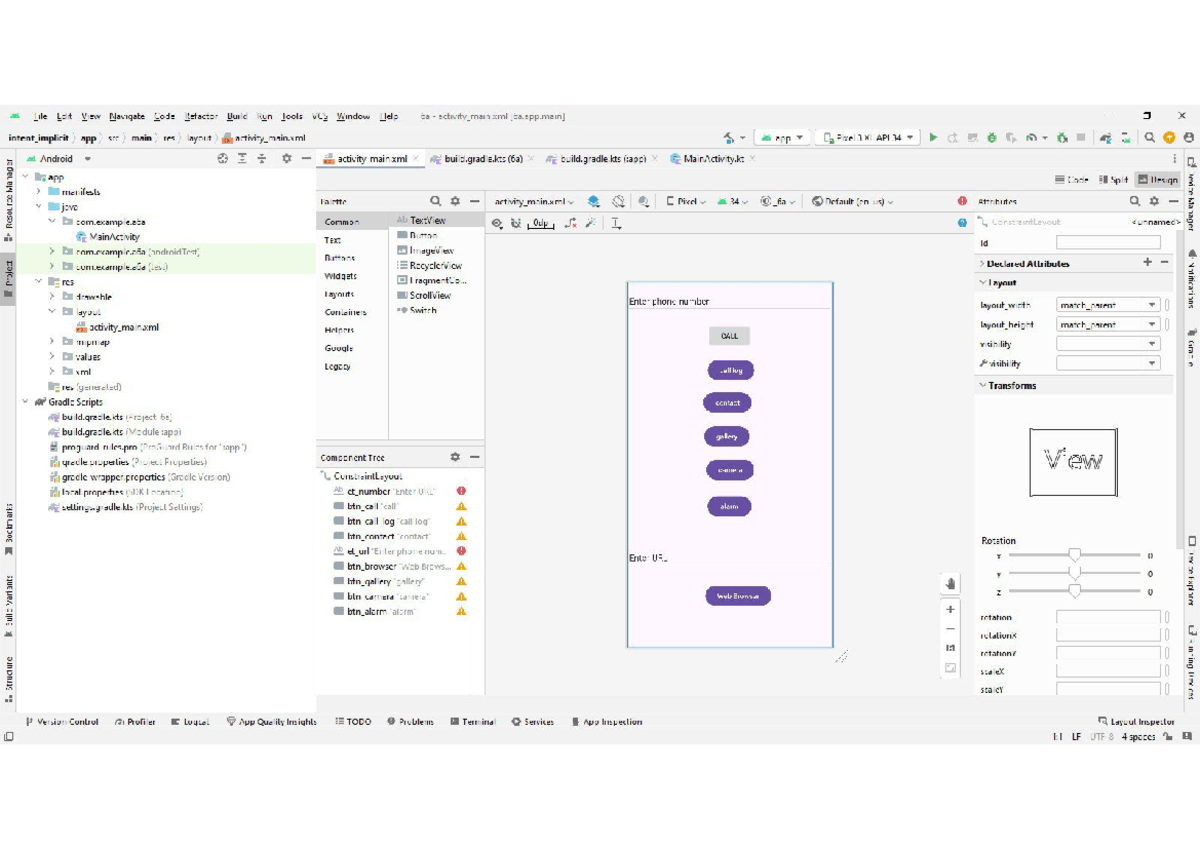This screenshot has width=1200, height=849.
Task: Click the red error indicator above the design surface
Action: click(962, 201)
